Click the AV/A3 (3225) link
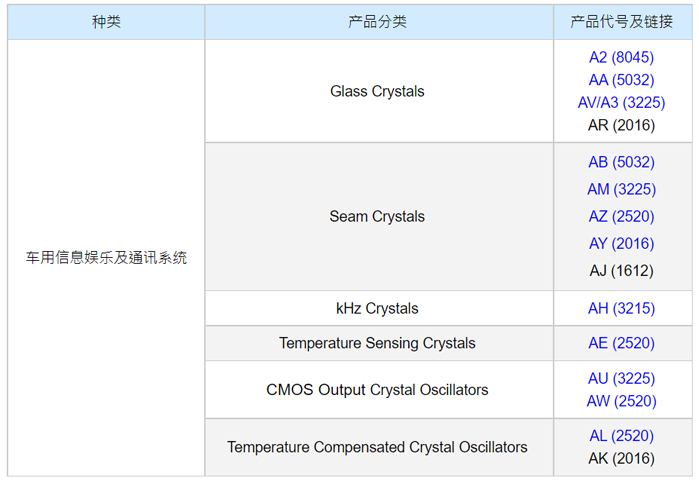The height and width of the screenshot is (481, 699). click(x=621, y=102)
